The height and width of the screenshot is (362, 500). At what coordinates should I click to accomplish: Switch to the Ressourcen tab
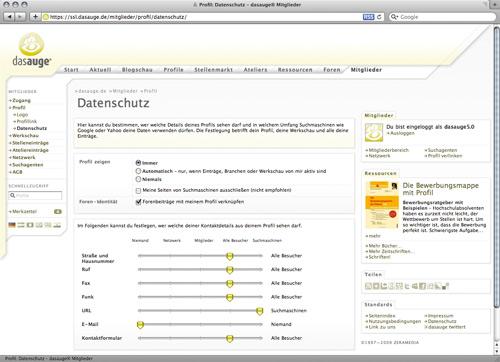click(x=295, y=70)
